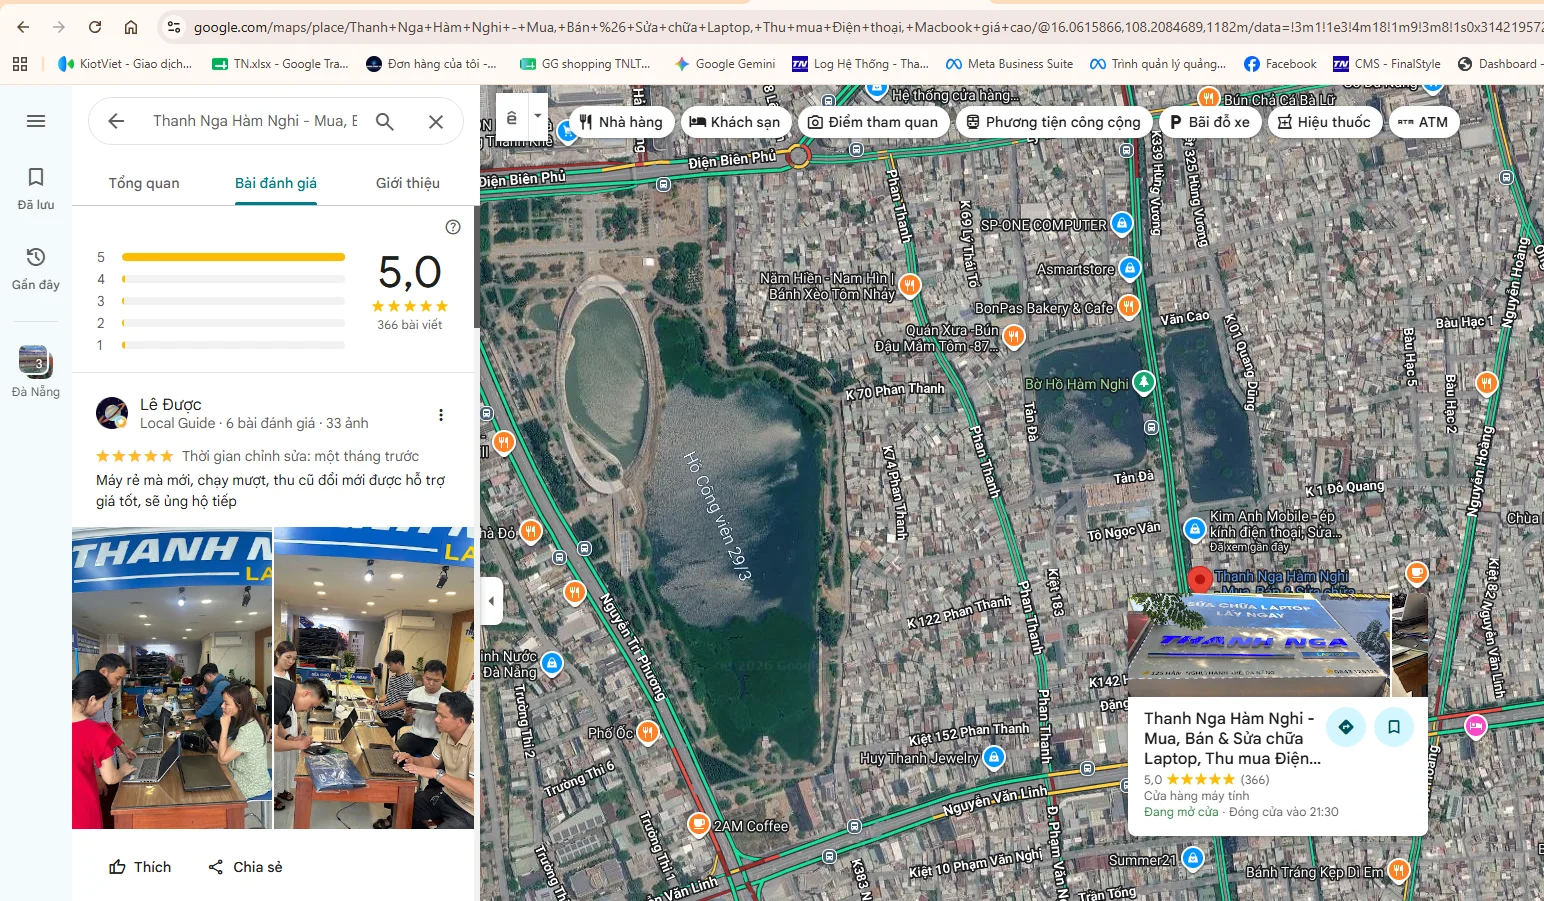Reload the current page
Screen dimensions: 1544x901
coord(95,27)
